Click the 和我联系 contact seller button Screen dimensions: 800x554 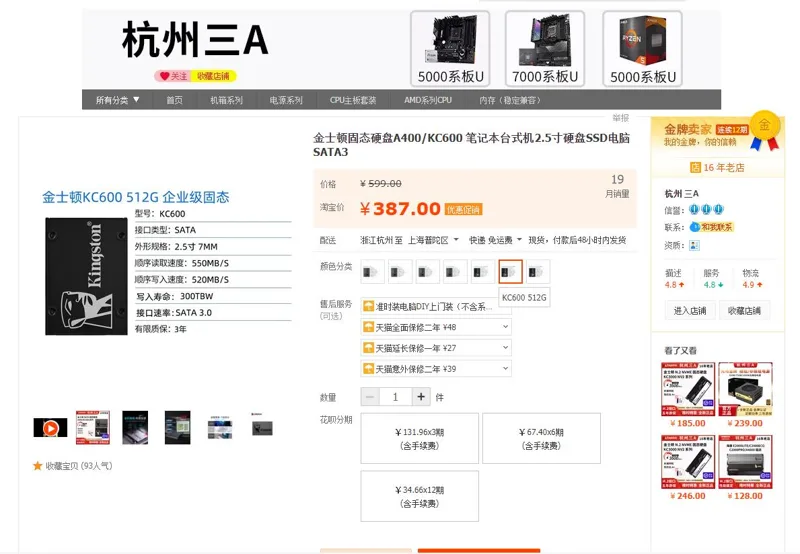pyautogui.click(x=711, y=227)
